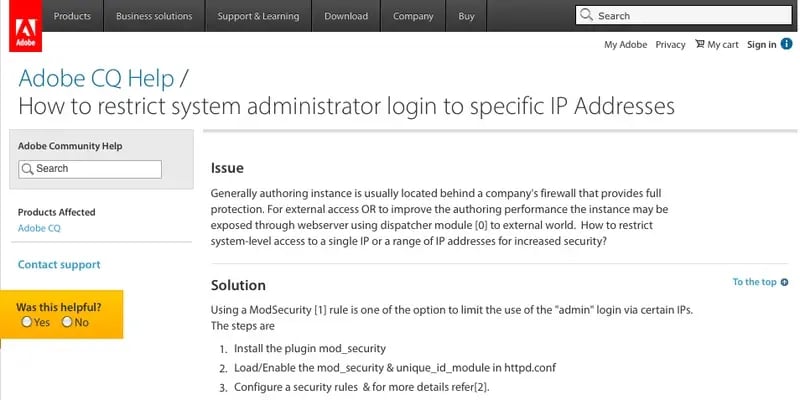
Task: Open the Buy menu
Action: [466, 16]
